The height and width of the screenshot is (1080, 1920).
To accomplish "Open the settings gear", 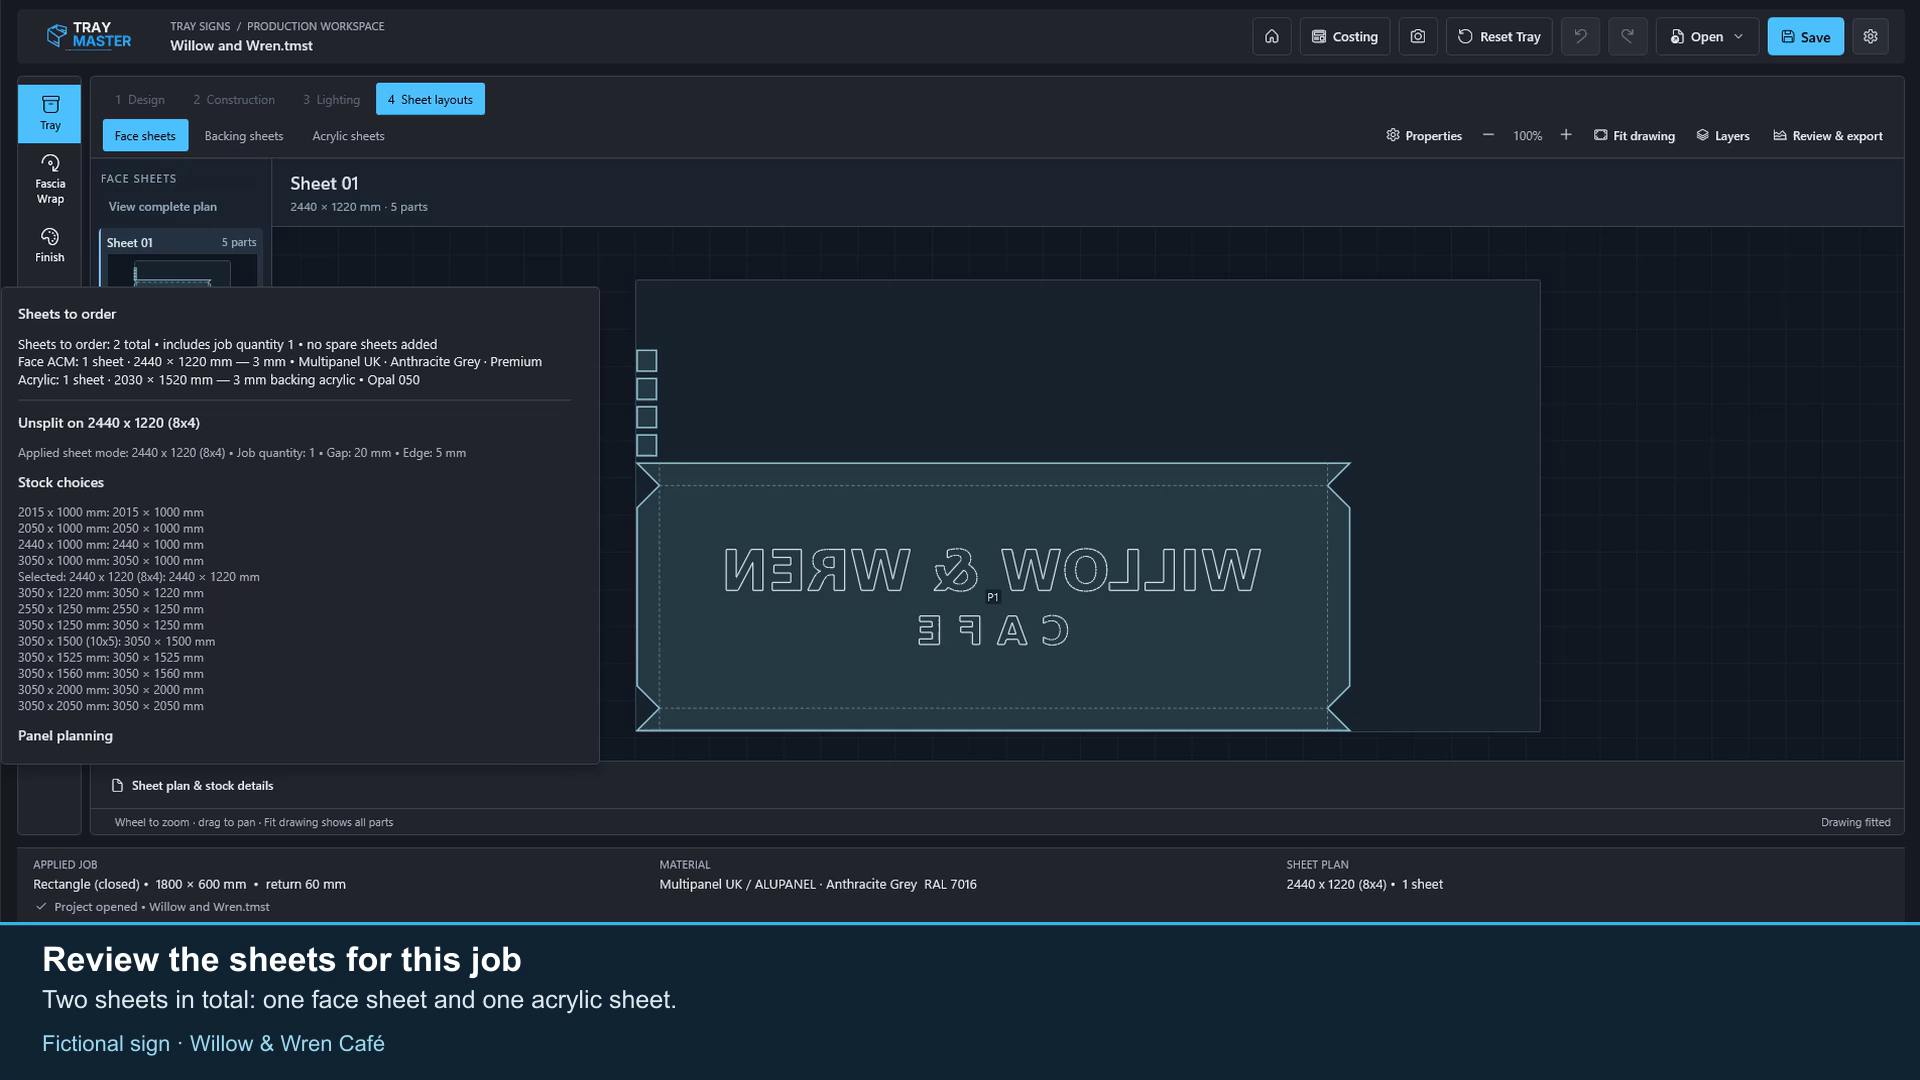I will pos(1870,36).
